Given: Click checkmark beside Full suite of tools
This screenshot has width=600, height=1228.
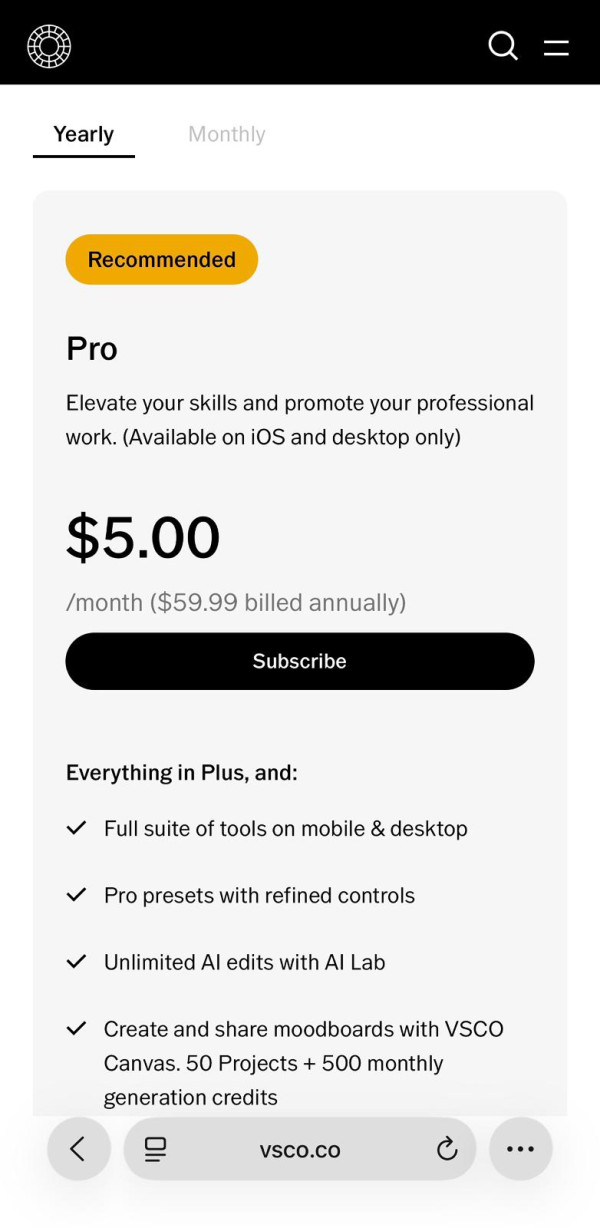Looking at the screenshot, I should [x=76, y=828].
